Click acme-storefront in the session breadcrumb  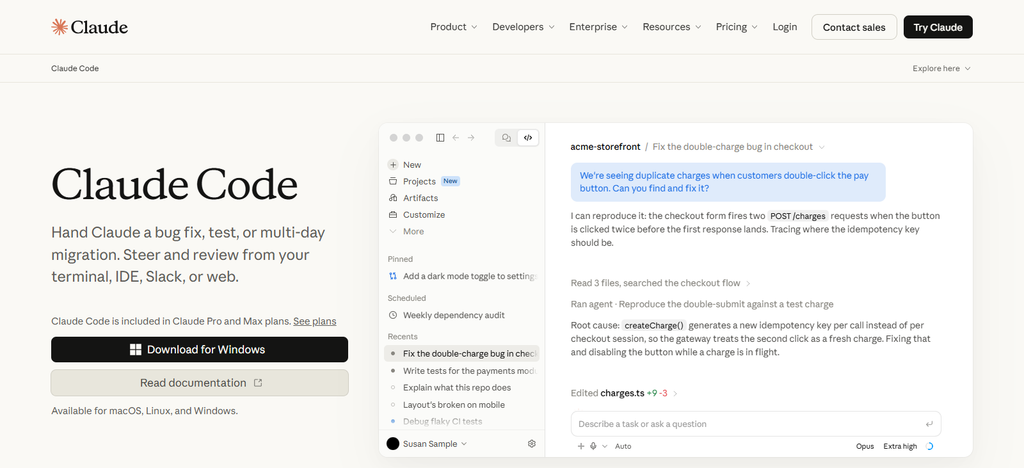(x=605, y=147)
